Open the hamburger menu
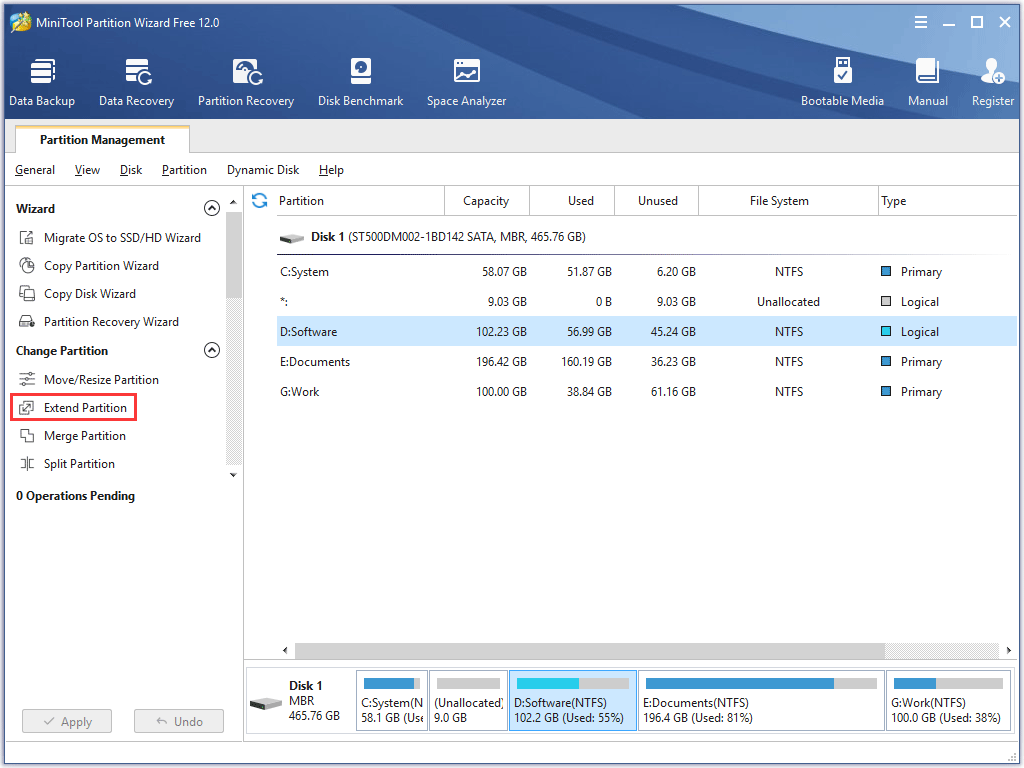Image resolution: width=1024 pixels, height=768 pixels. pos(920,21)
